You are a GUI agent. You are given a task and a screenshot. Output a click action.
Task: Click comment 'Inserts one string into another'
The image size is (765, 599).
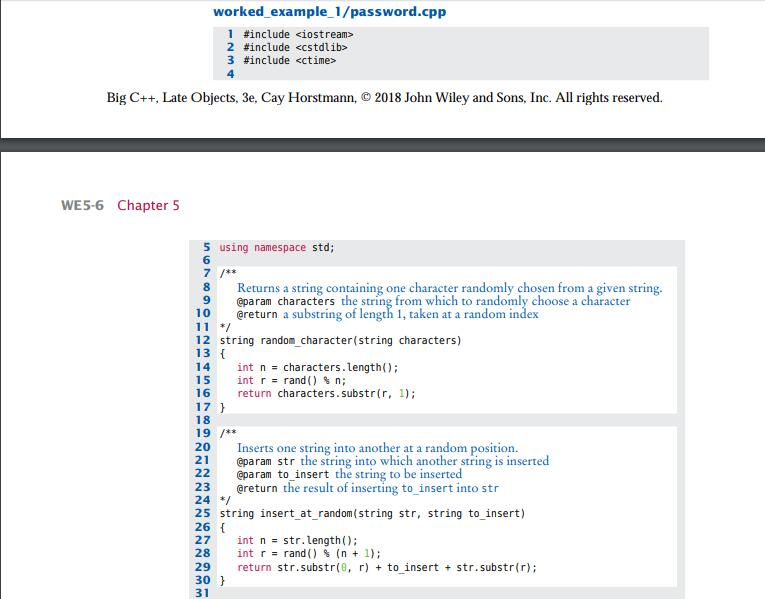pyautogui.click(x=378, y=448)
